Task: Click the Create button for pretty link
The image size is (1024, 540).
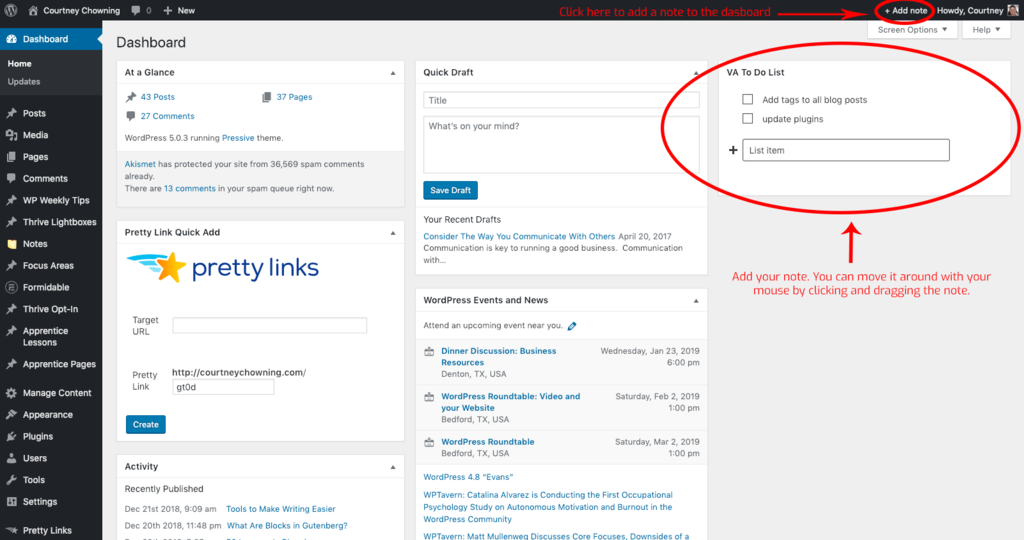Action: click(146, 424)
